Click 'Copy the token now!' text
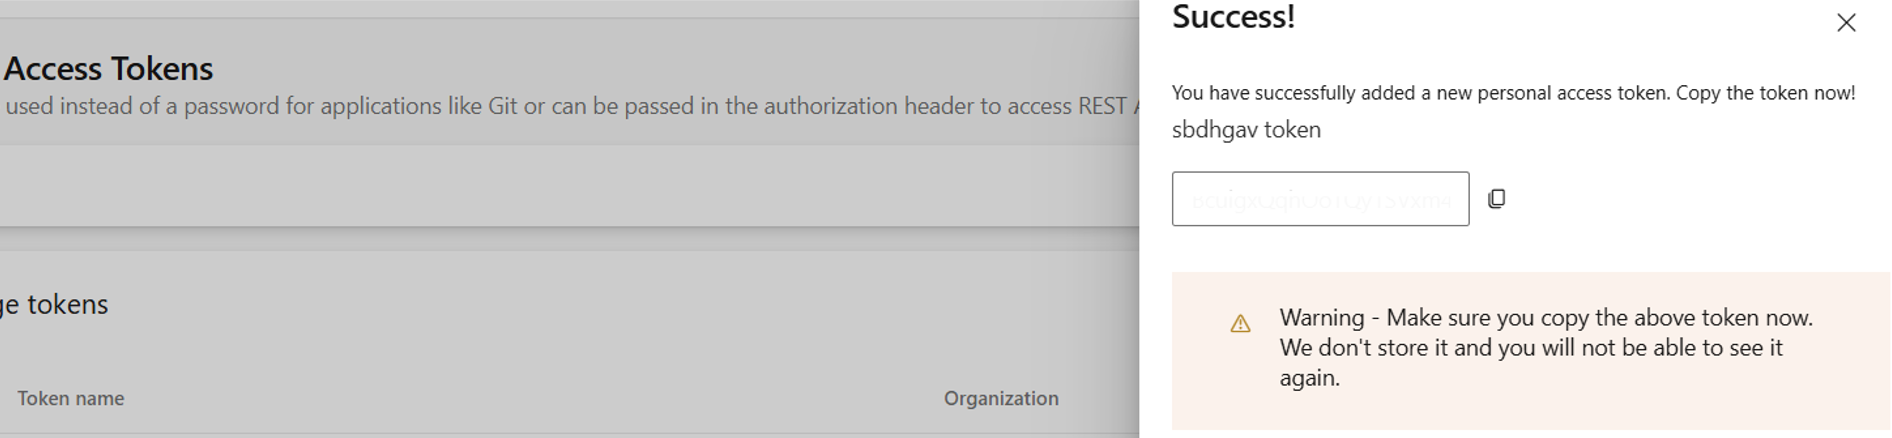1892x438 pixels. pos(1765,93)
